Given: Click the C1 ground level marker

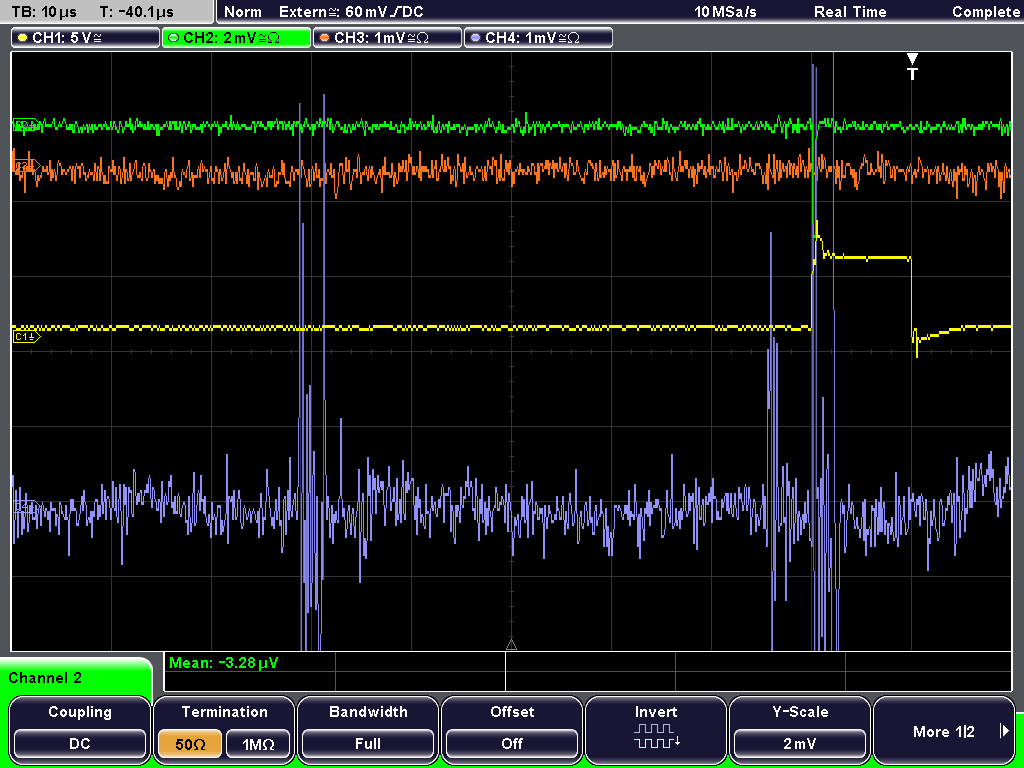Looking at the screenshot, I should coord(26,336).
